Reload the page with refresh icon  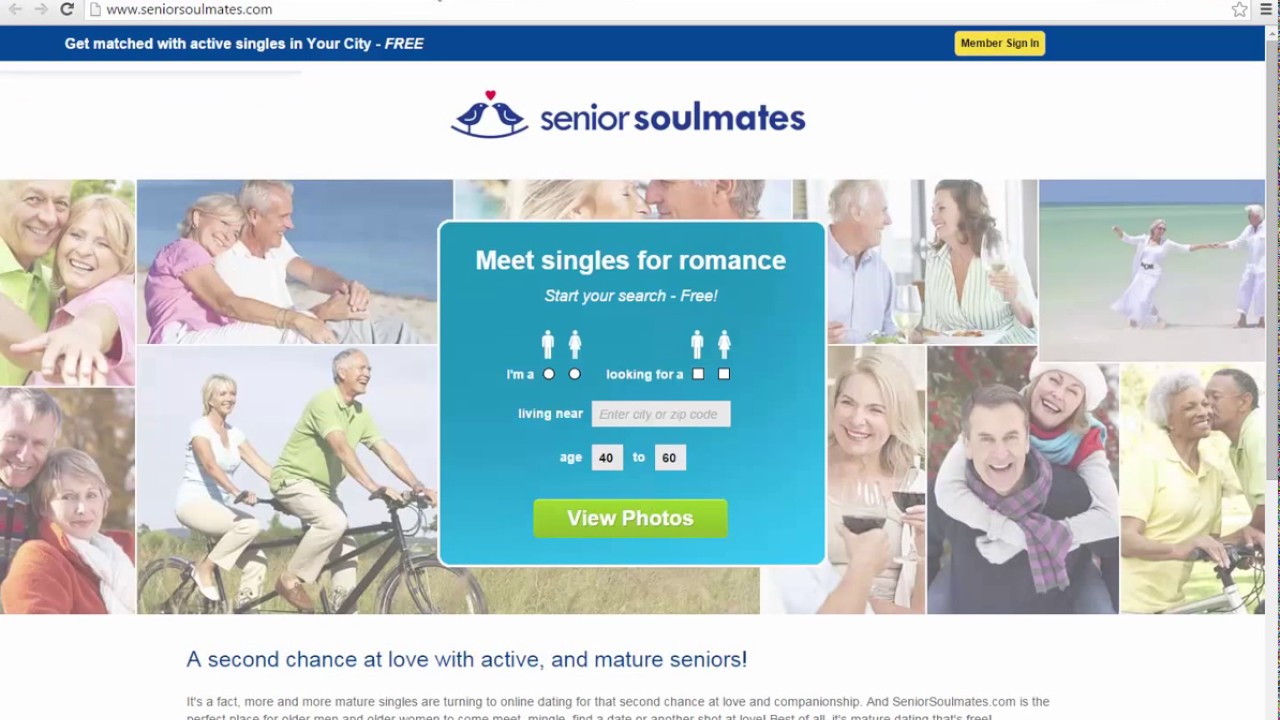[67, 9]
